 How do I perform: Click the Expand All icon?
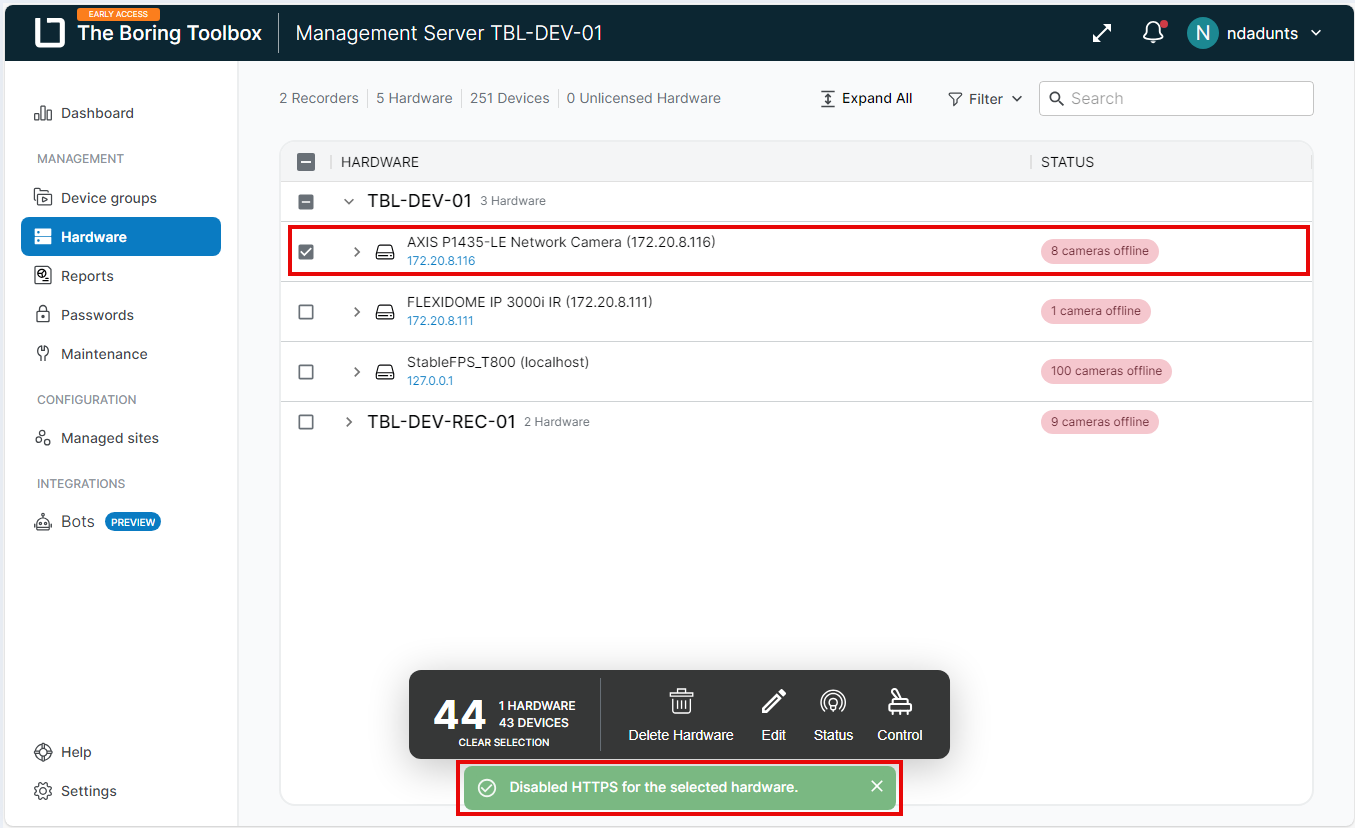tap(828, 99)
